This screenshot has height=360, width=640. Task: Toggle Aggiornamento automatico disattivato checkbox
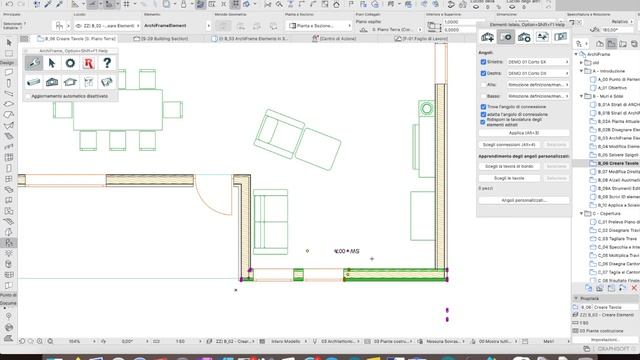(x=28, y=96)
